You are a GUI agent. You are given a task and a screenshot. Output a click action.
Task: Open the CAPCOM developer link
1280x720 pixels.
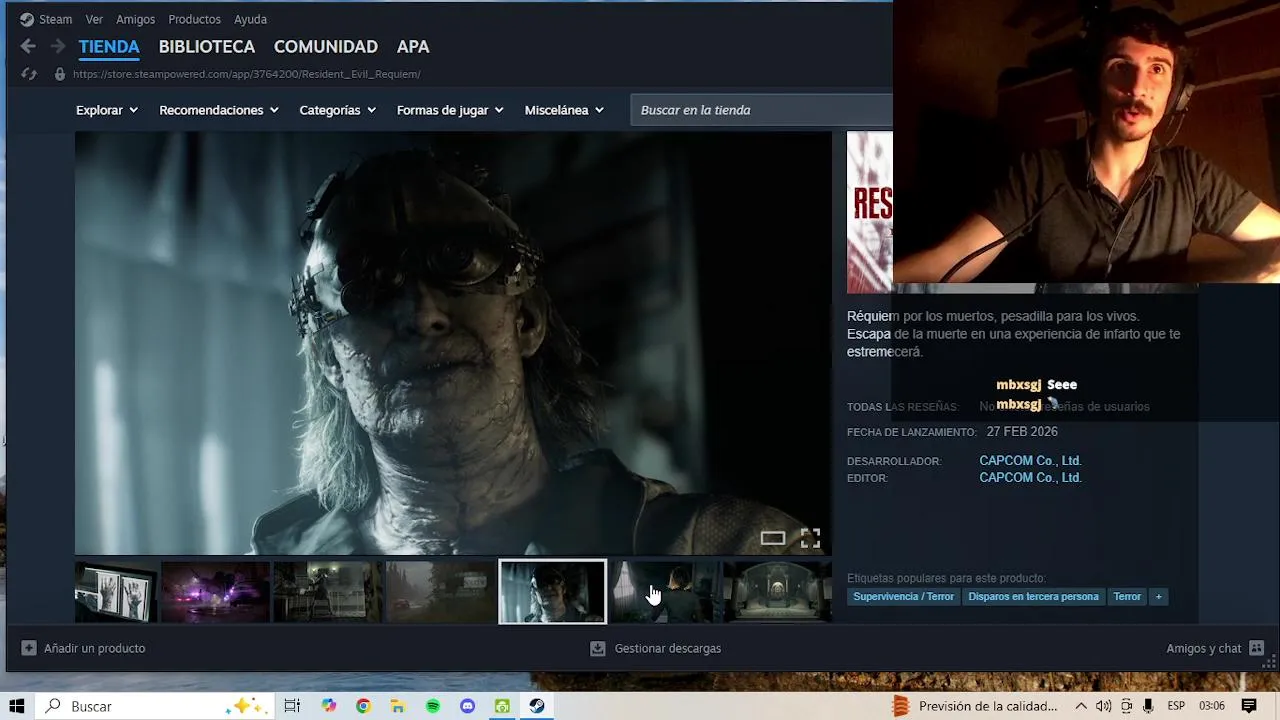pos(1030,461)
